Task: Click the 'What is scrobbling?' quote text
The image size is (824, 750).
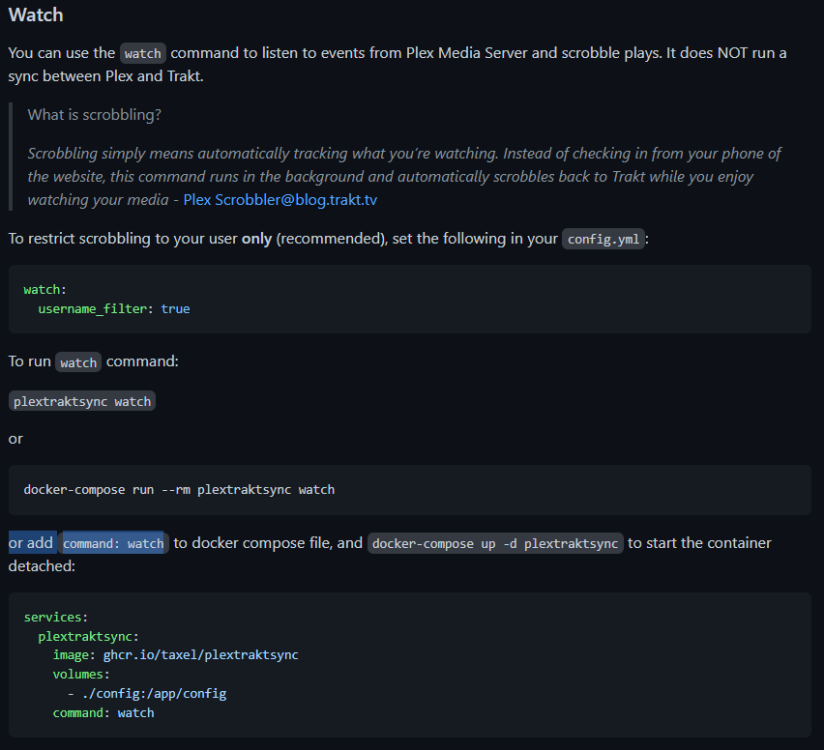Action: (95, 115)
